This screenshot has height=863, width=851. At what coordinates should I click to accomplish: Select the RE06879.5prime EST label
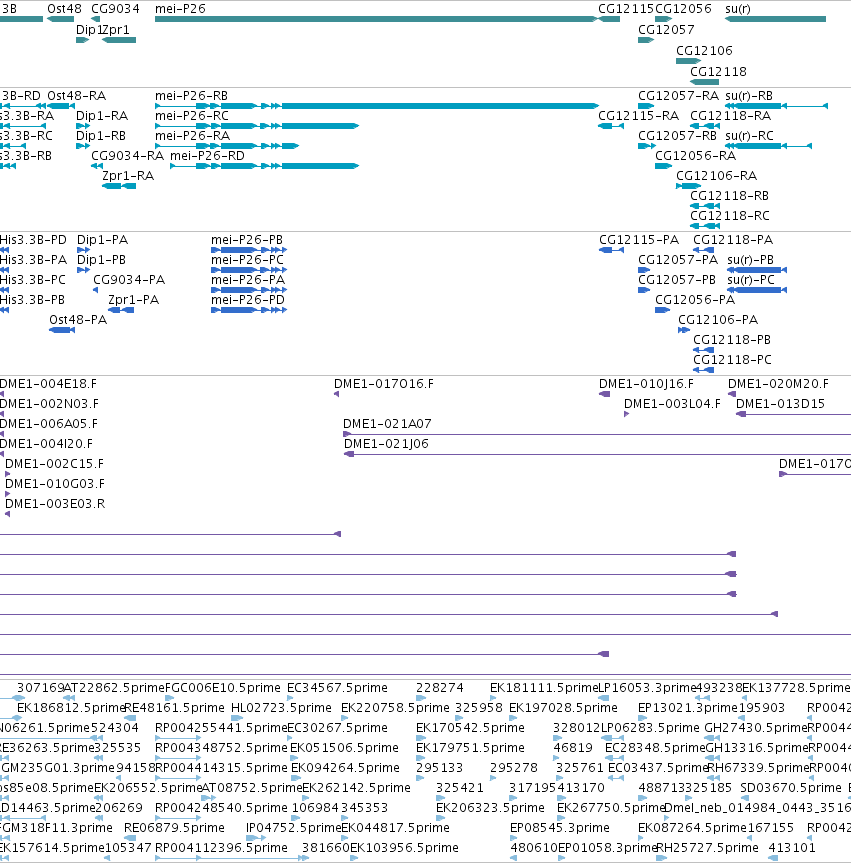[x=174, y=828]
